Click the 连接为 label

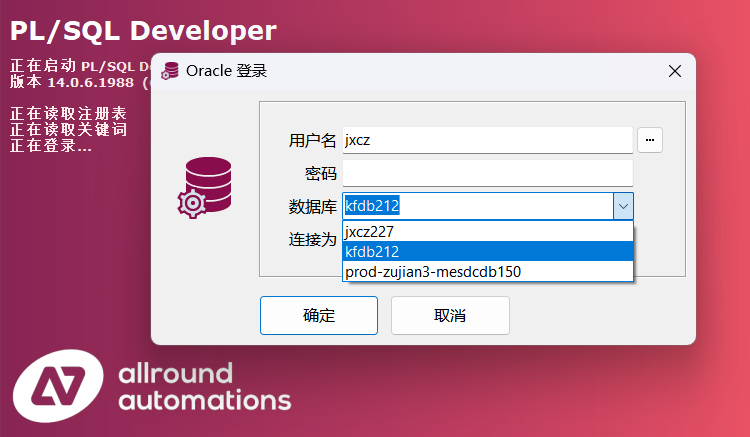click(313, 239)
